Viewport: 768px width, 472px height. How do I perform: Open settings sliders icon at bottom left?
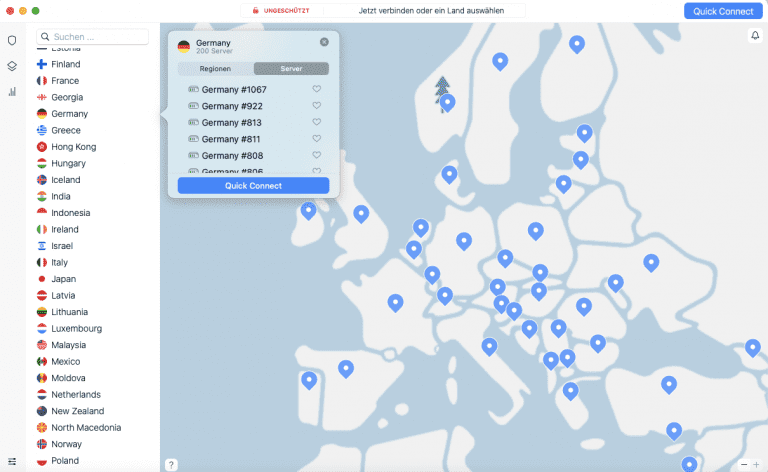pyautogui.click(x=12, y=461)
